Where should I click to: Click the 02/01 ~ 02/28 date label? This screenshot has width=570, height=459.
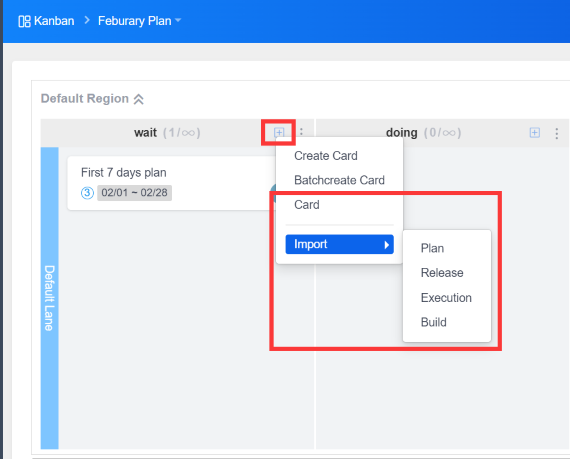135,193
